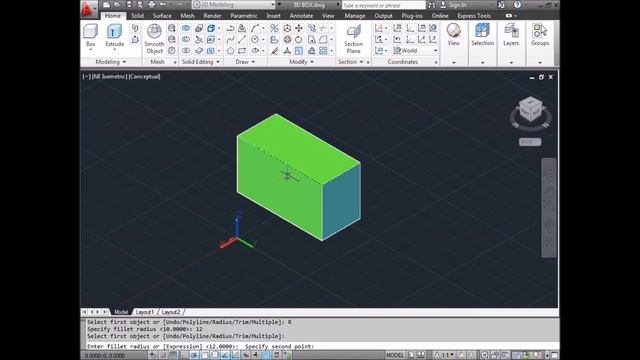Open the 3D Modeling workspace dropdown
This screenshot has width=640, height=360.
click(233, 4)
